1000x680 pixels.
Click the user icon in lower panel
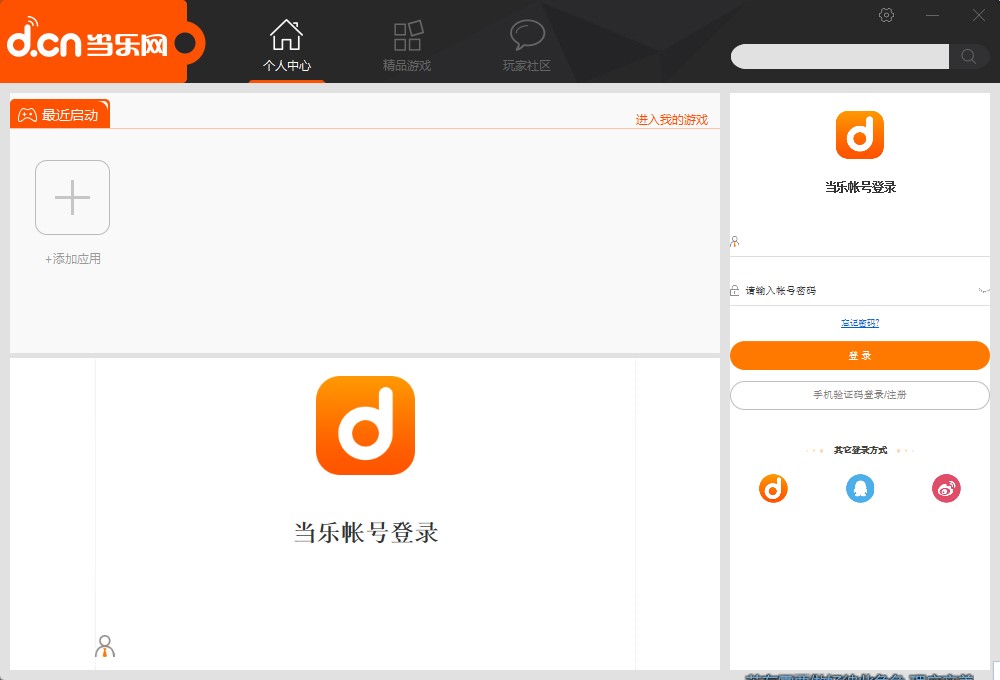coord(105,646)
